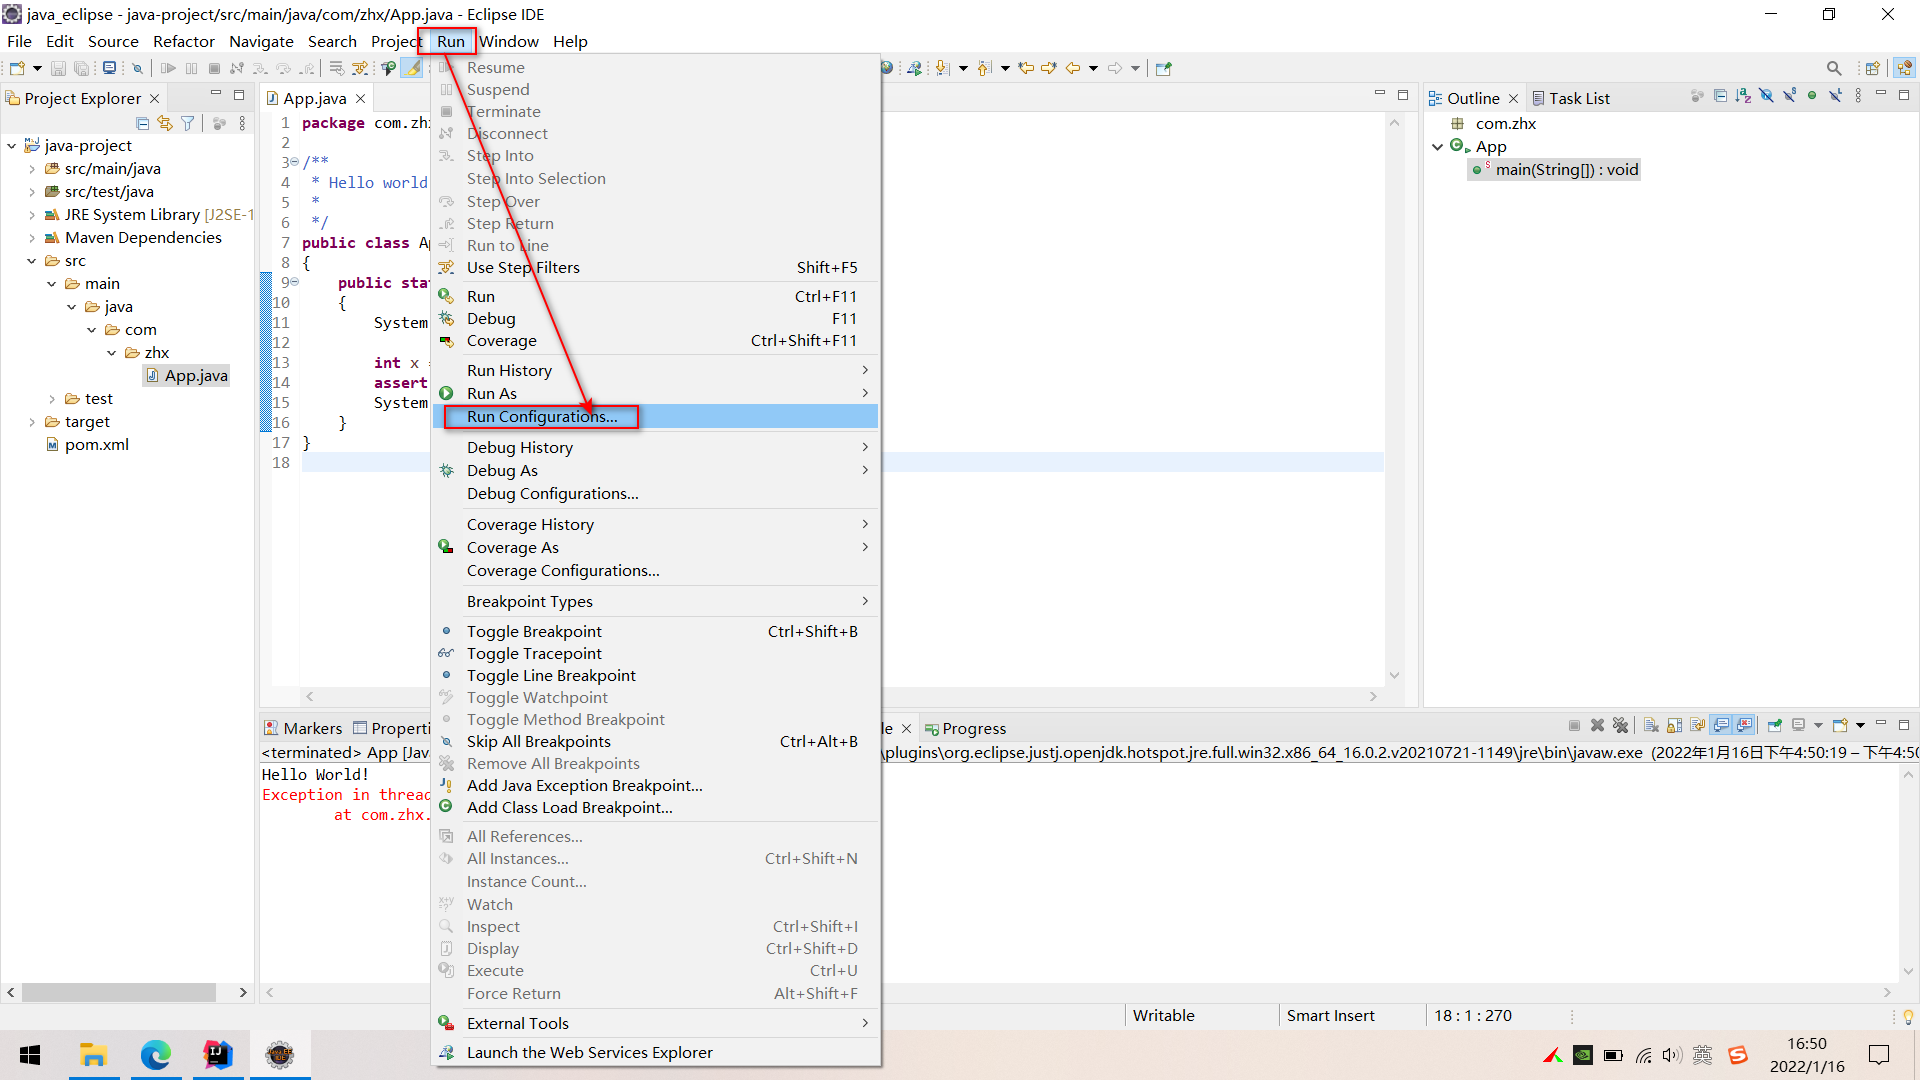Hide static members in the Outline view
The image size is (1920, 1080).
pos(1789,96)
